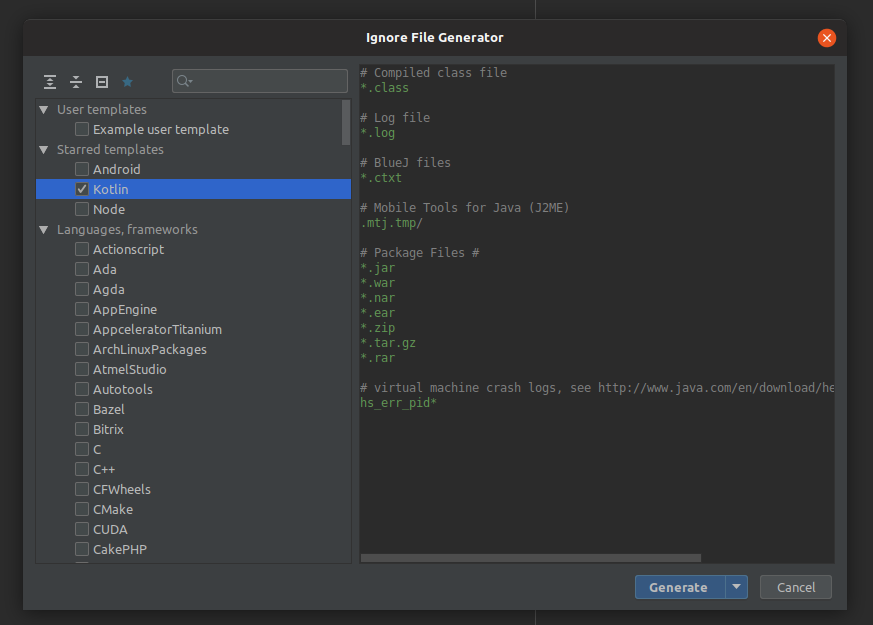Select the Node row label
The width and height of the screenshot is (873, 625).
coord(109,209)
